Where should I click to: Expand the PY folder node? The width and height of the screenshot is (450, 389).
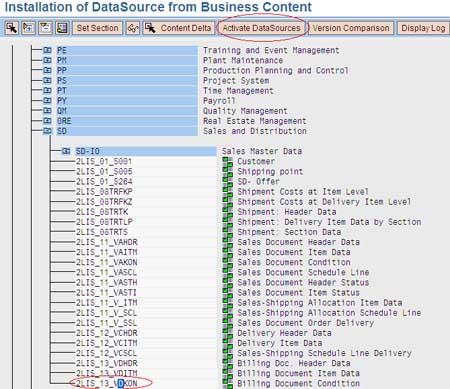point(47,101)
